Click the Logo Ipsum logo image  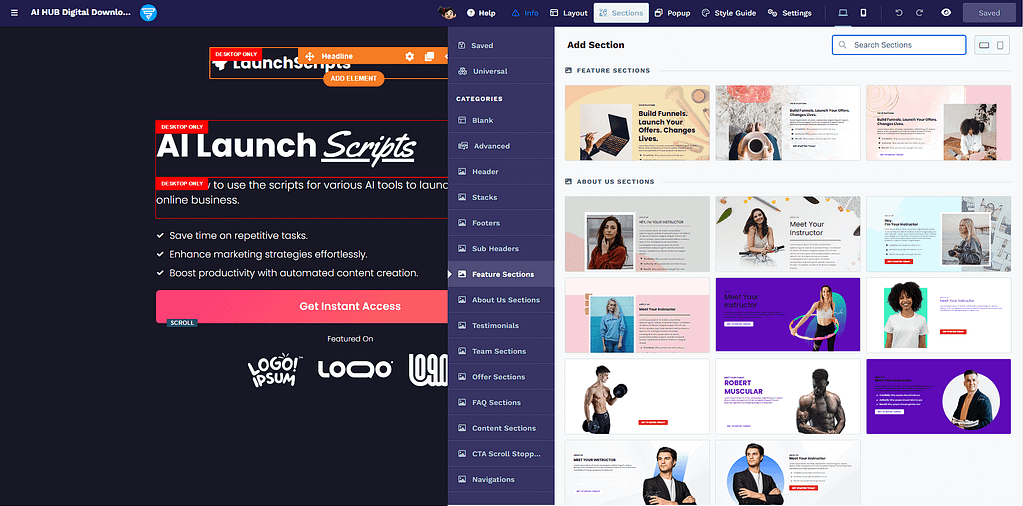[x=275, y=369]
